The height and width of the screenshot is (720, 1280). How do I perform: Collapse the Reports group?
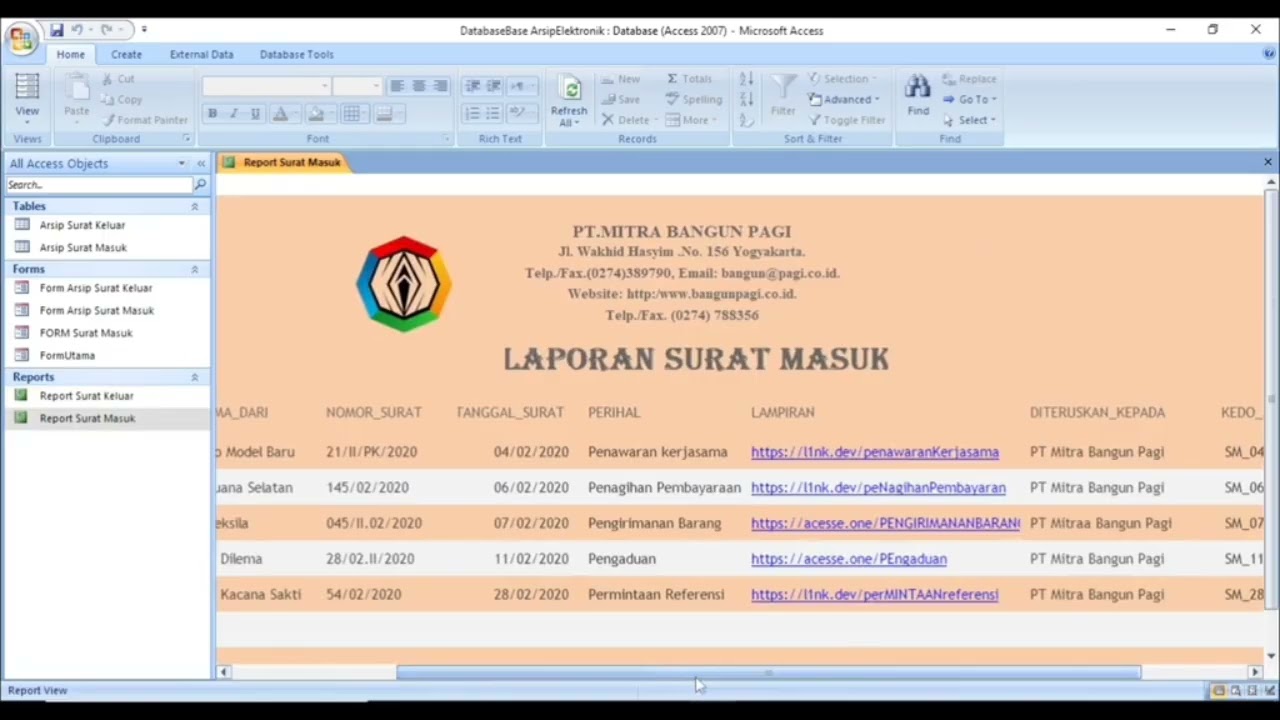coord(194,377)
